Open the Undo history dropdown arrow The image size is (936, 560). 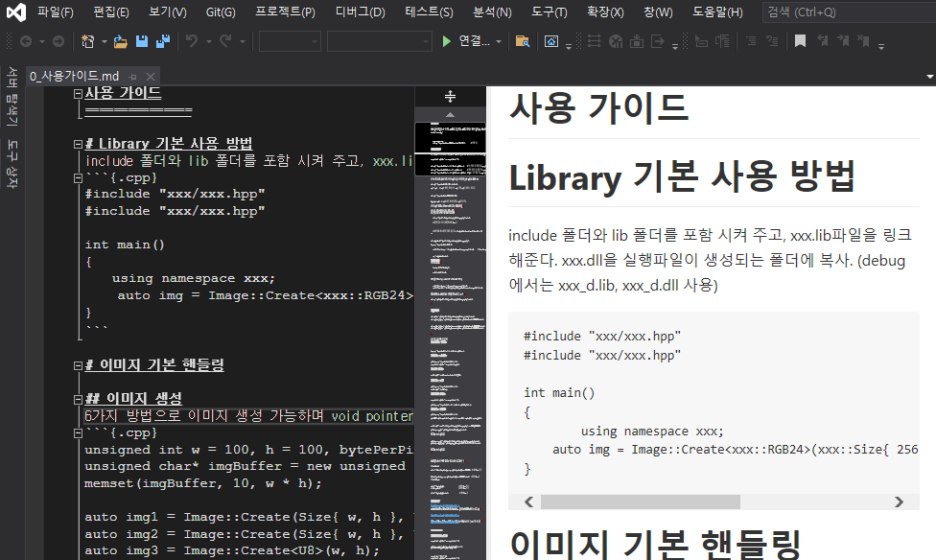pos(208,42)
